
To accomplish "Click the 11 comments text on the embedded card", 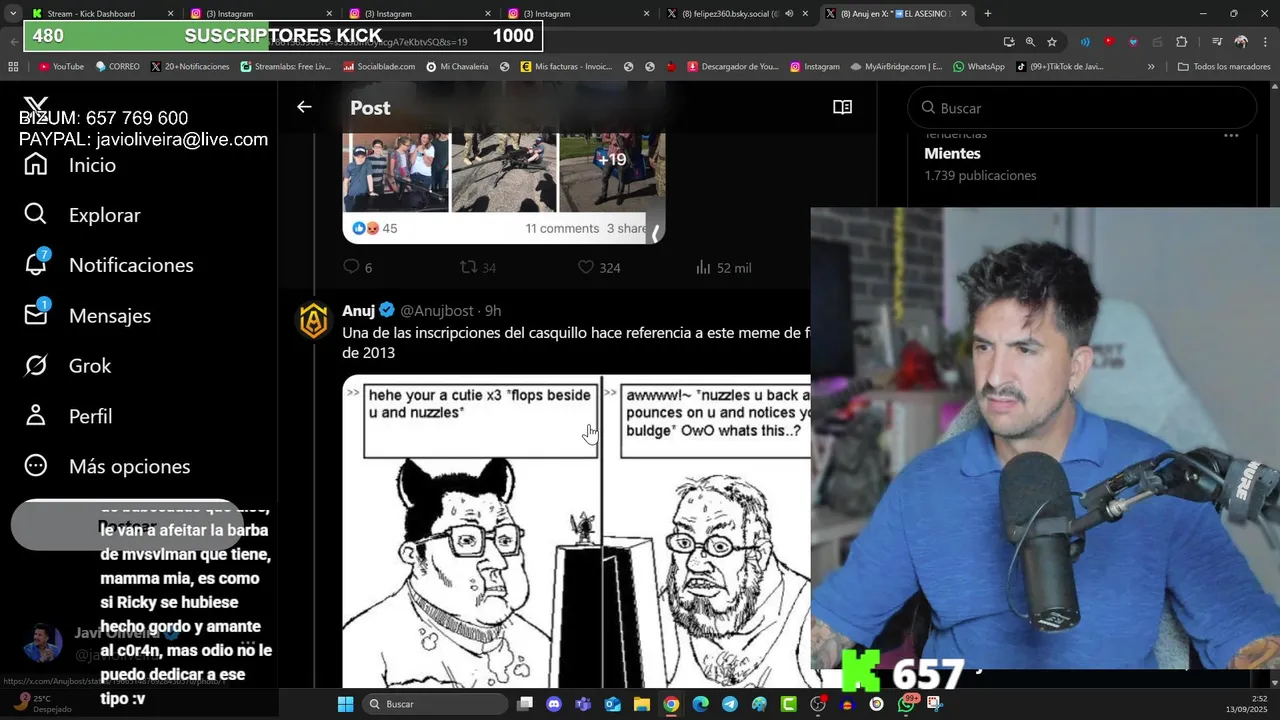I will coord(562,228).
